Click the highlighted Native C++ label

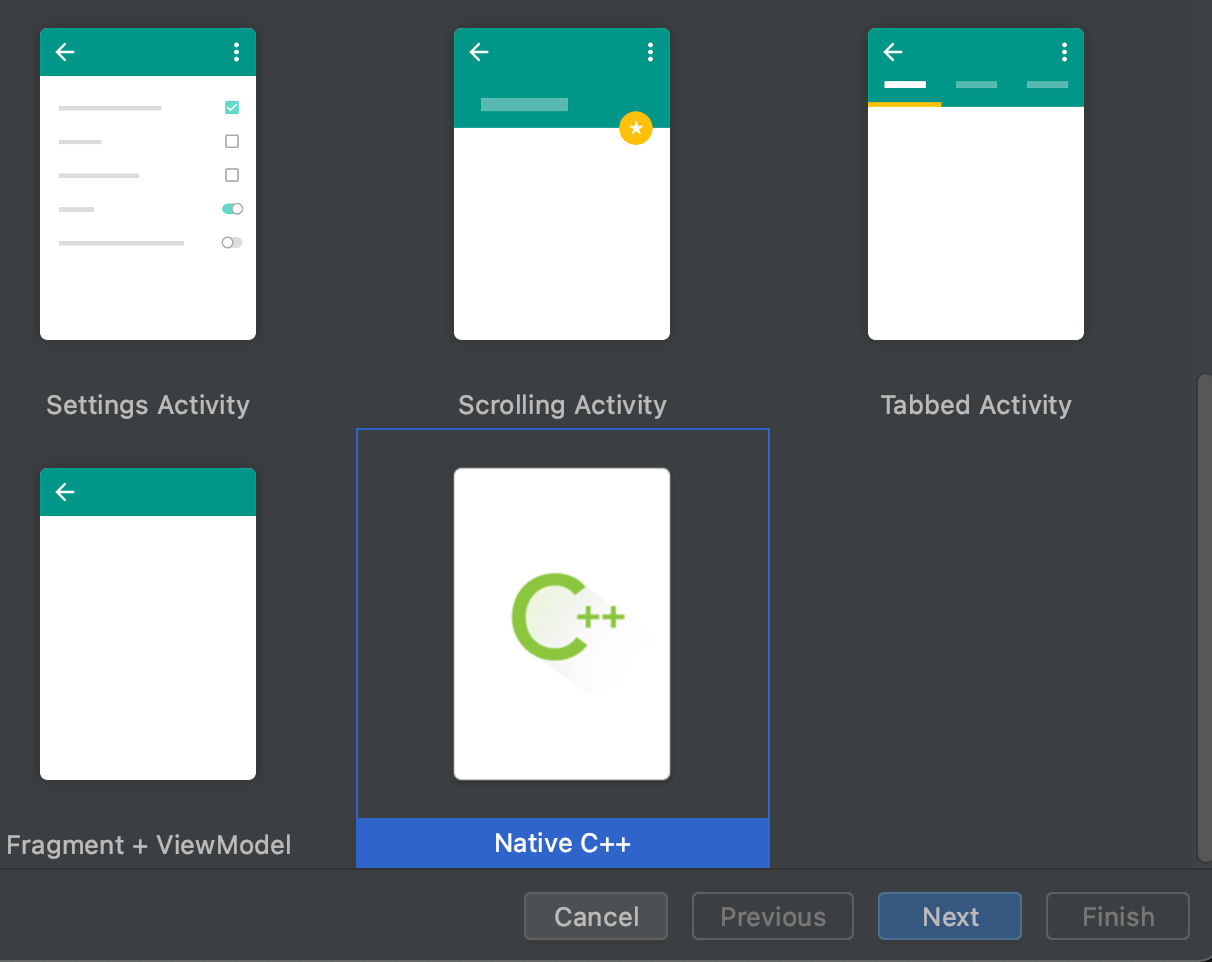[563, 843]
